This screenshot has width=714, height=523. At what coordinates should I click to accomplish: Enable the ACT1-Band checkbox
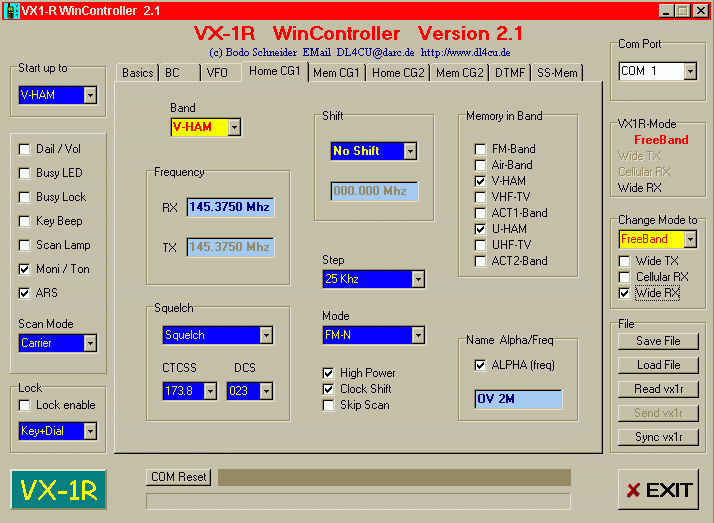pos(480,213)
